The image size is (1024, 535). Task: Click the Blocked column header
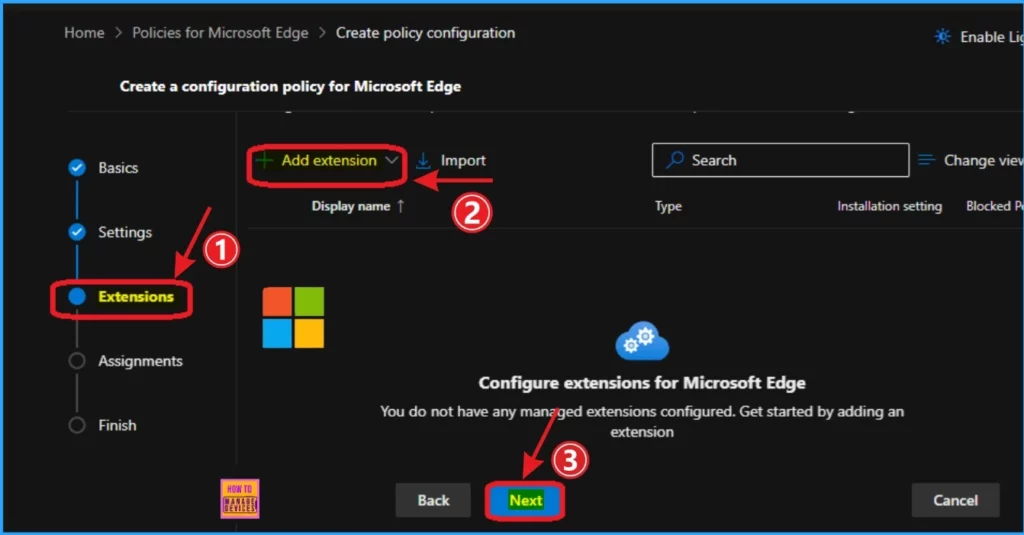[994, 206]
